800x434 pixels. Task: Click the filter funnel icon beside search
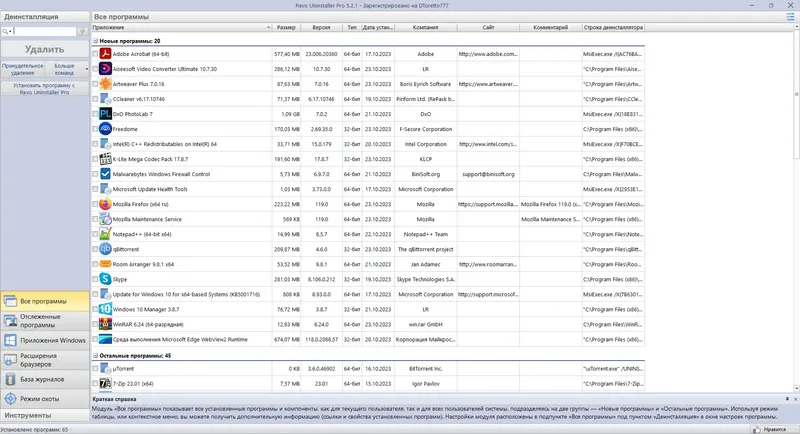(82, 32)
